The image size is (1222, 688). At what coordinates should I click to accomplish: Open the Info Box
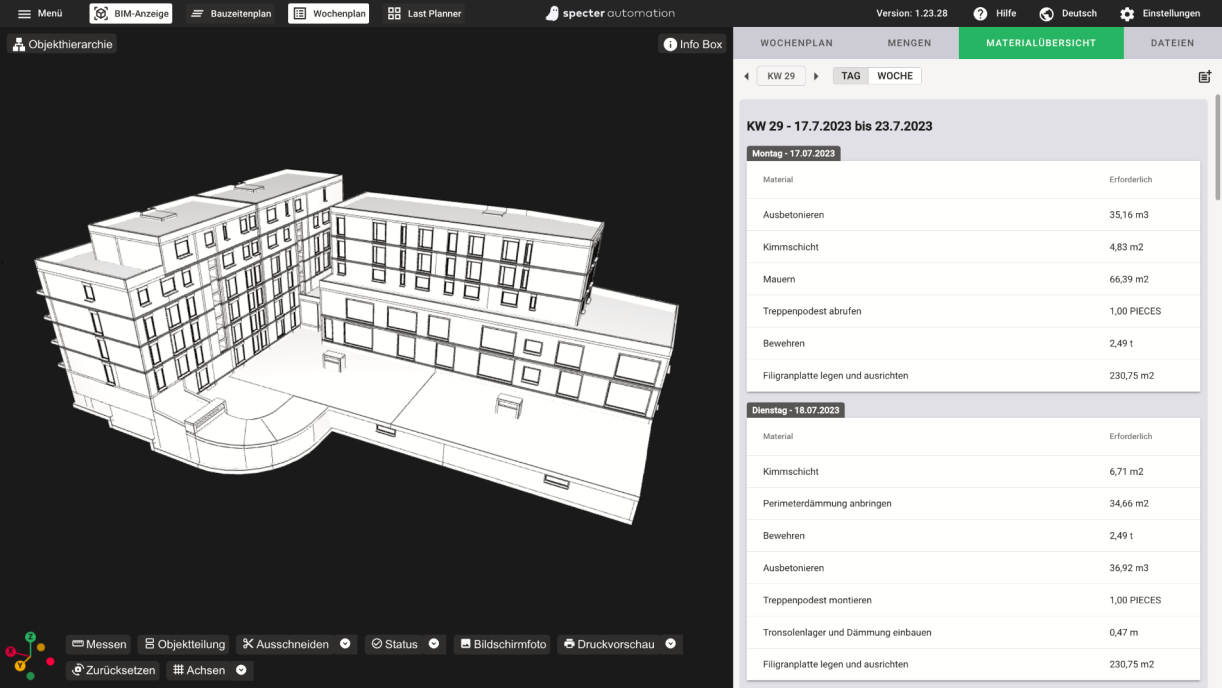click(x=692, y=44)
